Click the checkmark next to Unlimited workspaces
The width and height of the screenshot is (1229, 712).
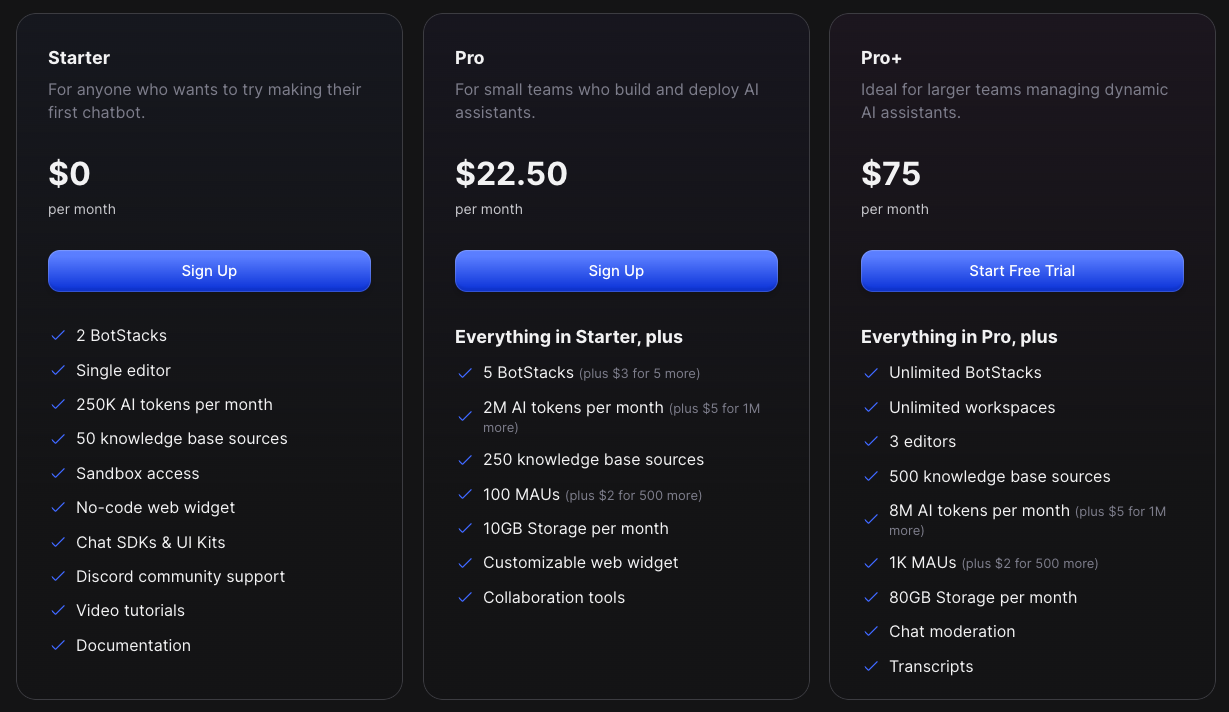[871, 408]
